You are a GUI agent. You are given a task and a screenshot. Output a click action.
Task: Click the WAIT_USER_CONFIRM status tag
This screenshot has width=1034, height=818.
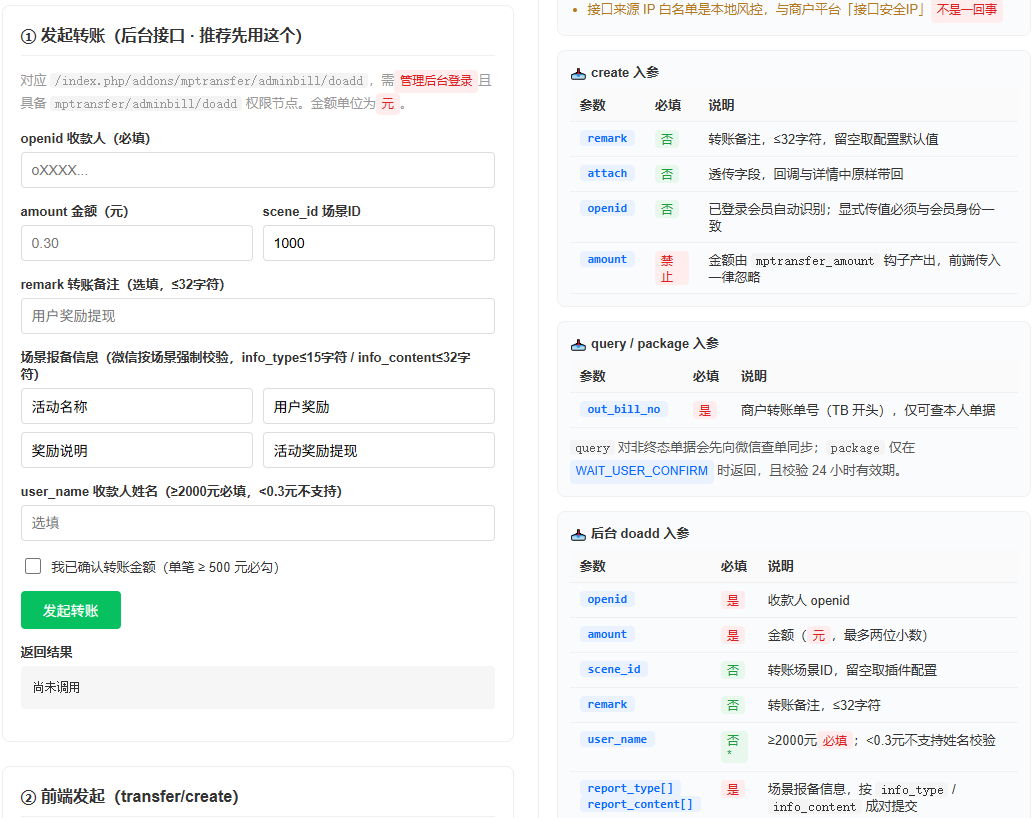tap(642, 470)
